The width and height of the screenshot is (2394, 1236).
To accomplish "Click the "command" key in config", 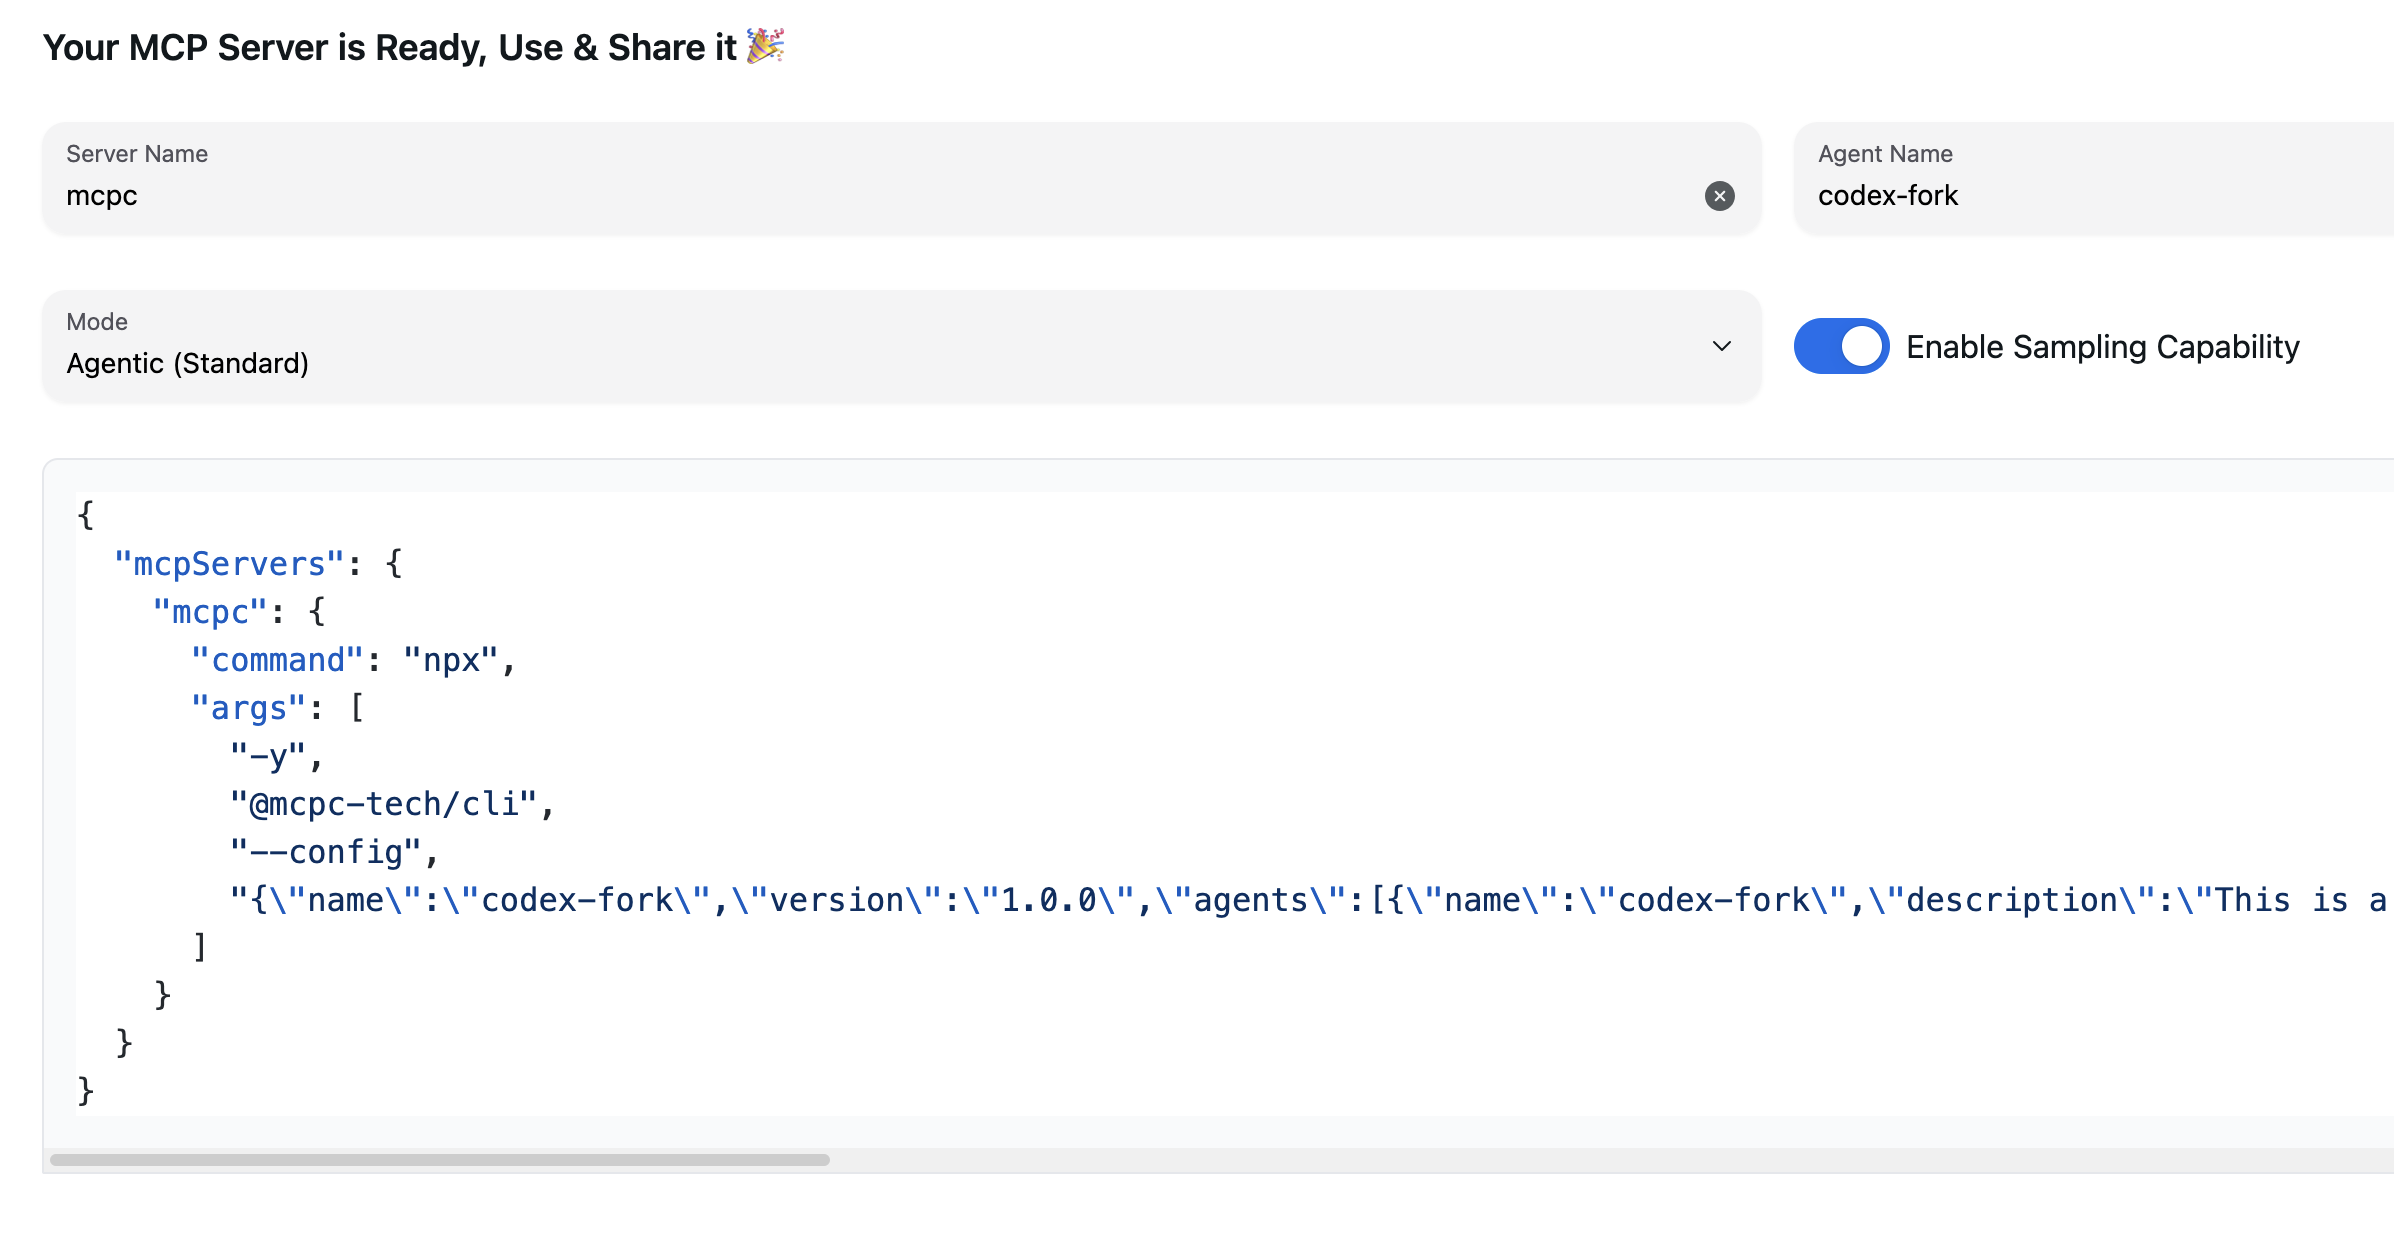I will pos(277,660).
